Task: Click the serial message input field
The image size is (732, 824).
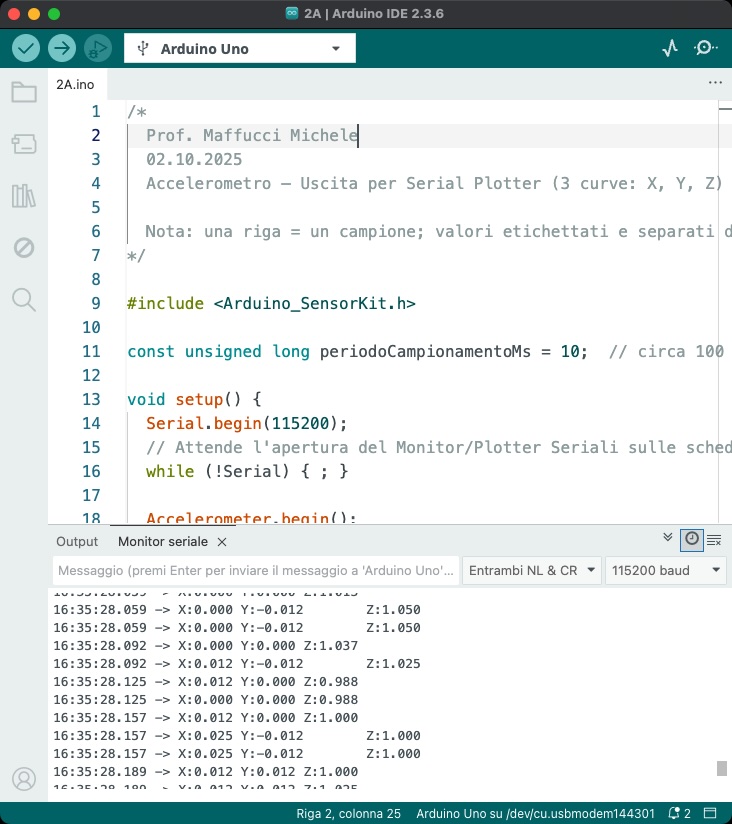Action: (x=255, y=570)
